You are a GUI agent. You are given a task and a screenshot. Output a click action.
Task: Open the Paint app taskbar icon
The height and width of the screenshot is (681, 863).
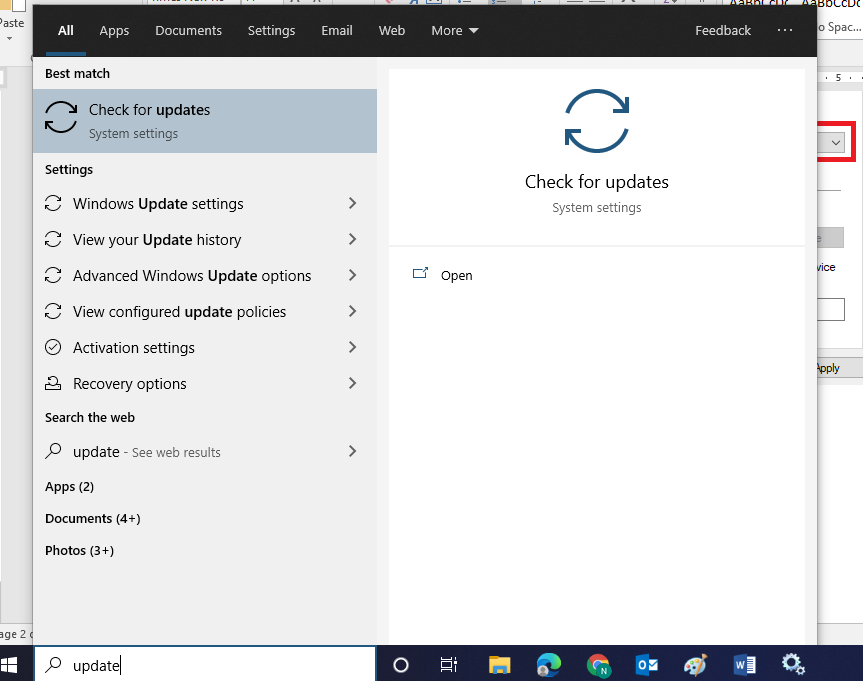(x=696, y=665)
